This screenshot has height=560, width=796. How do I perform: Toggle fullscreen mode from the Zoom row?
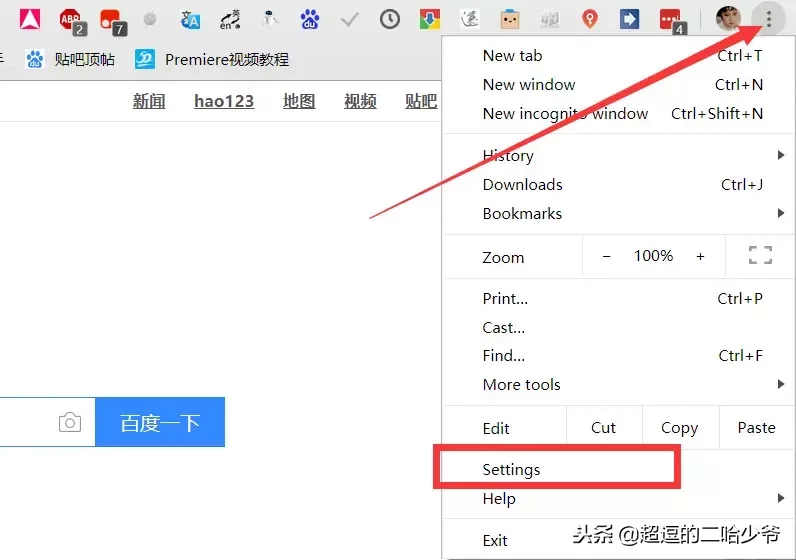[x=760, y=255]
